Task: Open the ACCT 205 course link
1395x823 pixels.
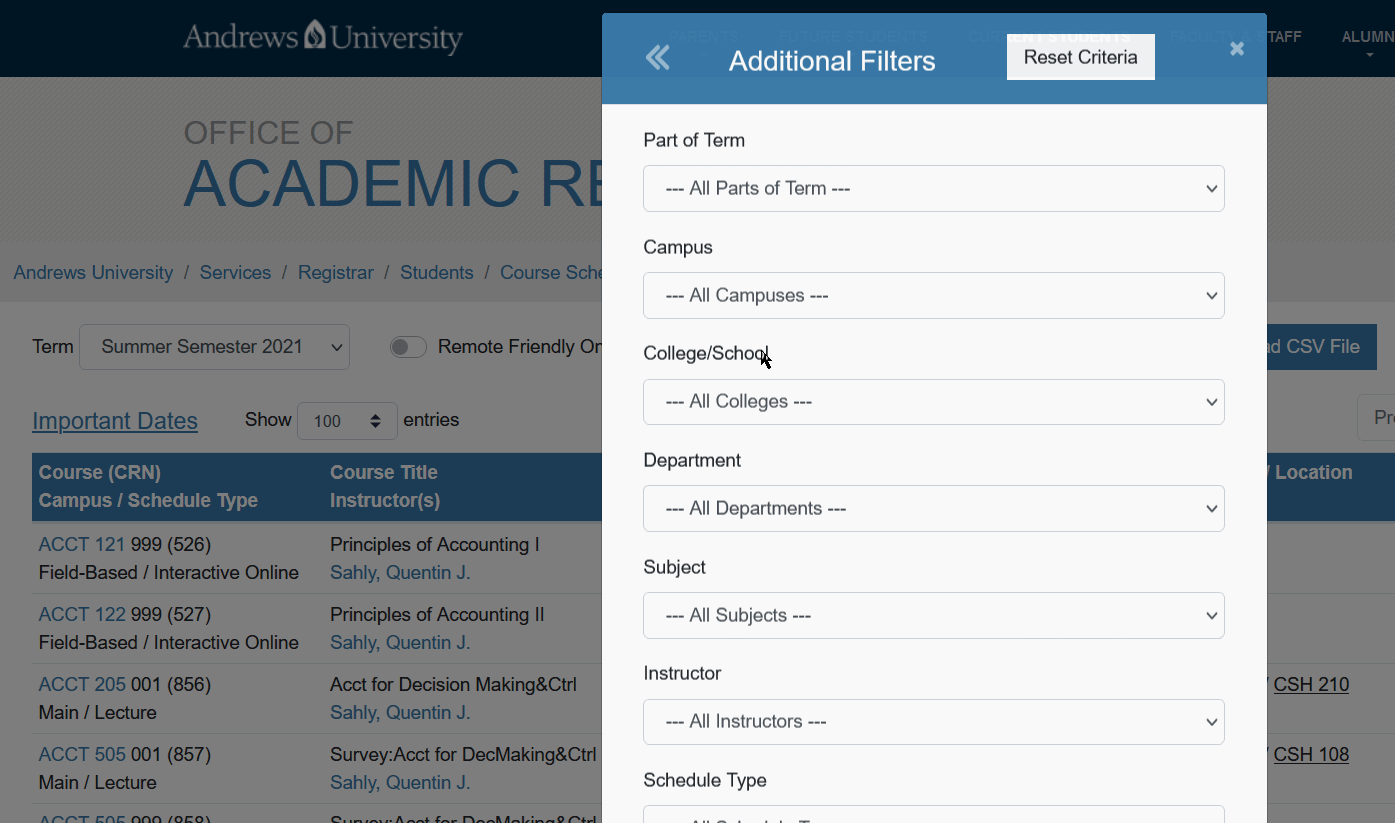Action: coord(82,685)
